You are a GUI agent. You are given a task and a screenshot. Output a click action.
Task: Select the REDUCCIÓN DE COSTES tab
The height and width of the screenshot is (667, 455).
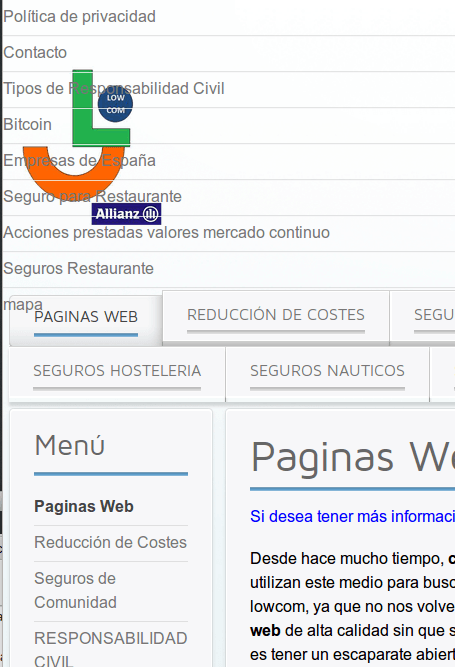[276, 315]
